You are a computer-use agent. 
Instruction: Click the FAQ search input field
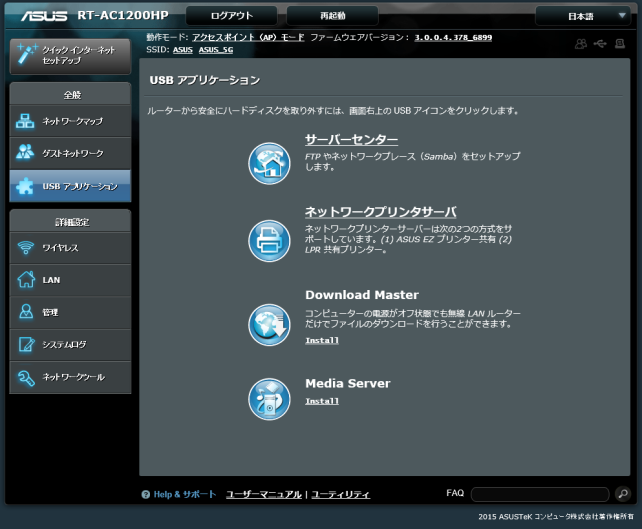[x=540, y=494]
